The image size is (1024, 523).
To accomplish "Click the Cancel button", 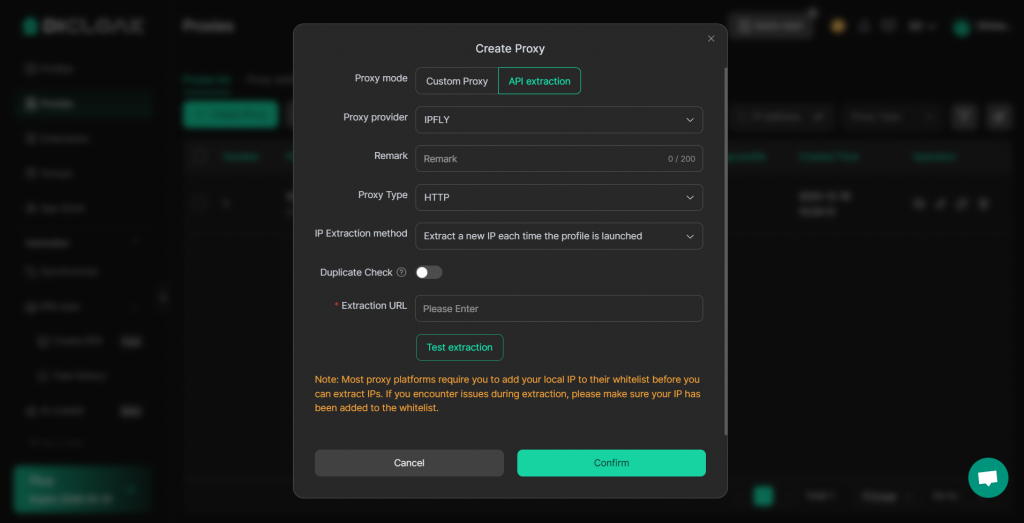I will [409, 463].
